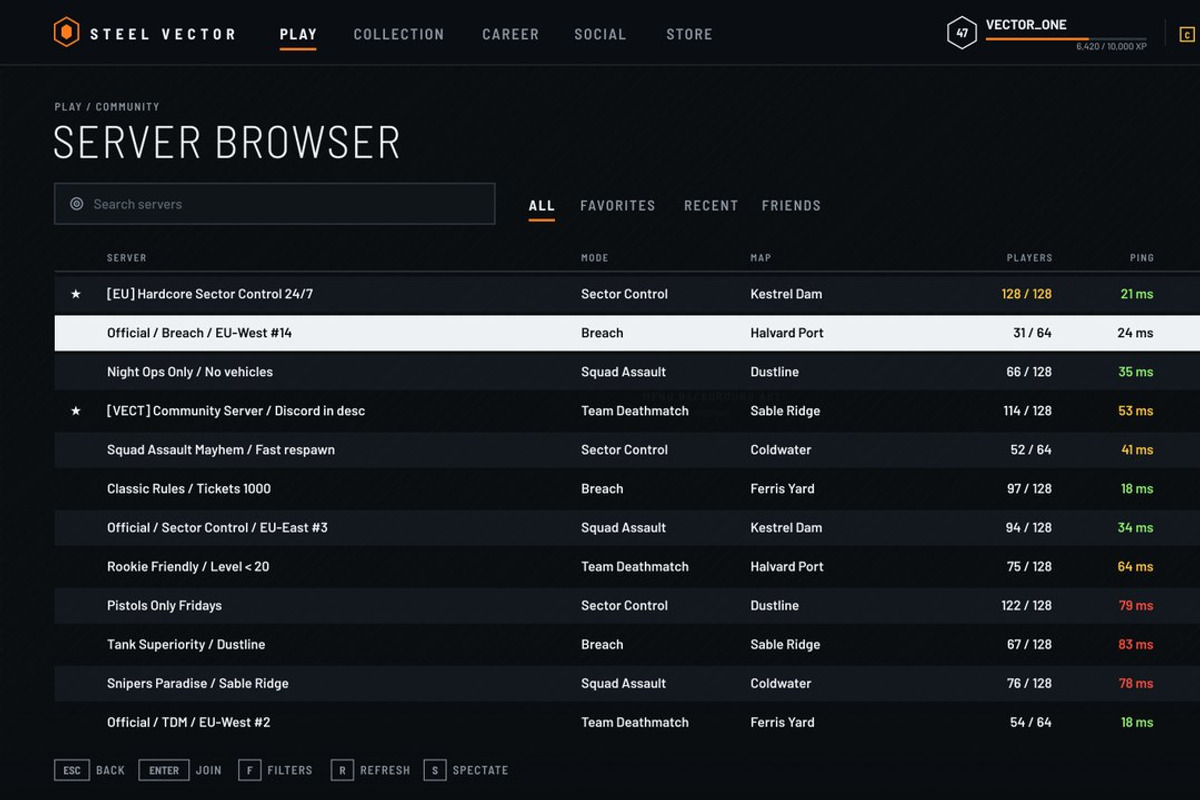Click 'Breach' mode in Classic Rules row
This screenshot has width=1200, height=800.
[x=602, y=489]
